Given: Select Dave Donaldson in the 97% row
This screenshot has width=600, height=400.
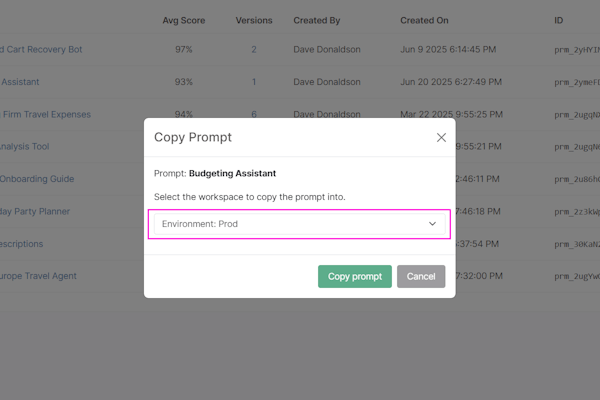Looking at the screenshot, I should click(x=327, y=49).
